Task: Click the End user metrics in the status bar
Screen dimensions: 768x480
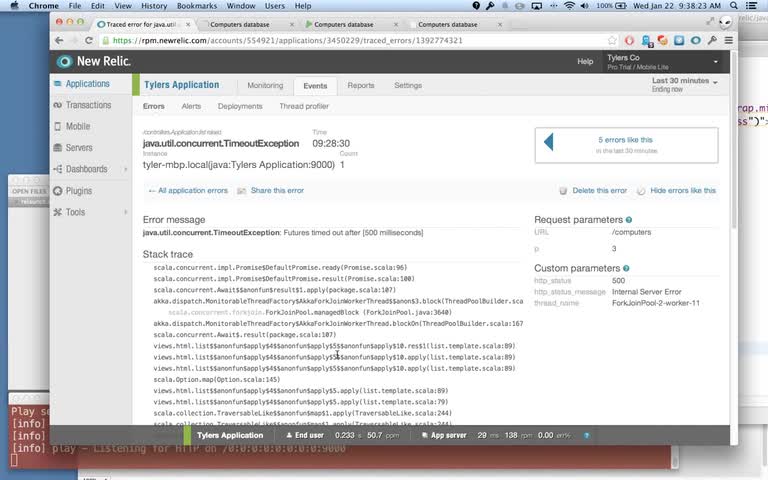Action: tap(343, 435)
